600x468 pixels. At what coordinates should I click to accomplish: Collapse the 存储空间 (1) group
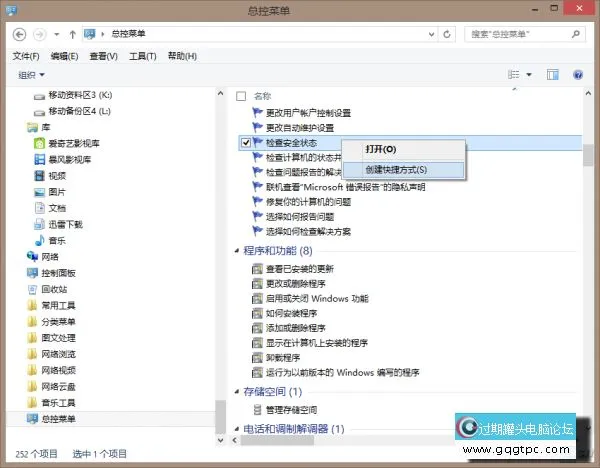[x=237, y=392]
